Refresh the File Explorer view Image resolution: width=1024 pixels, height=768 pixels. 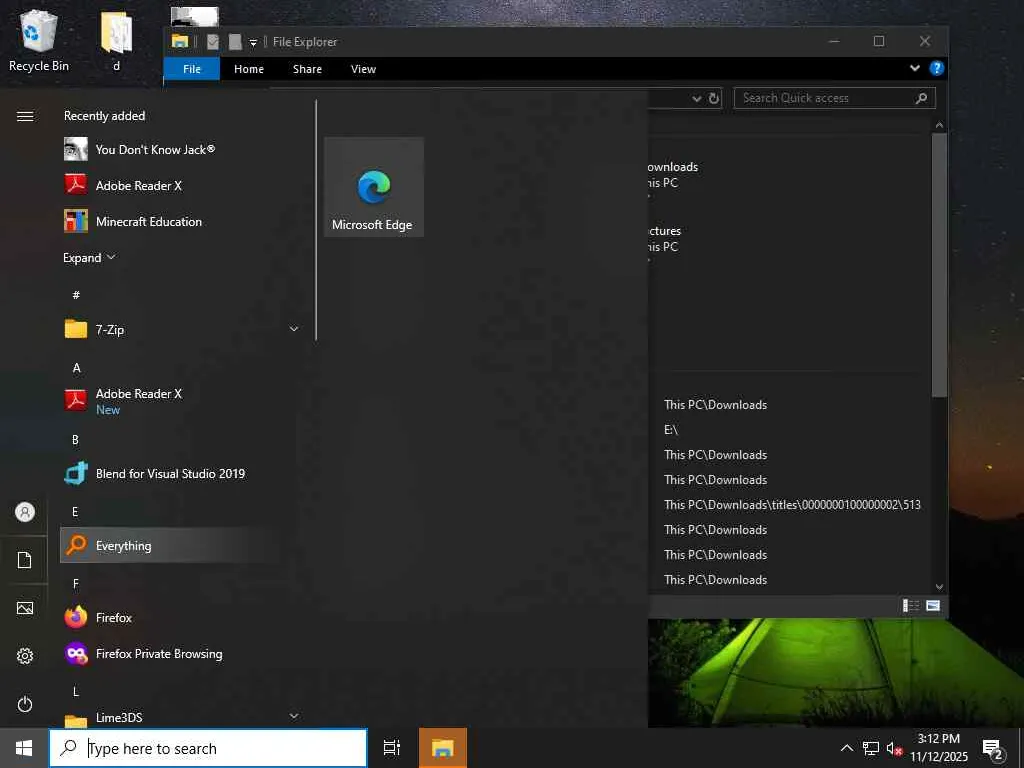(x=714, y=98)
